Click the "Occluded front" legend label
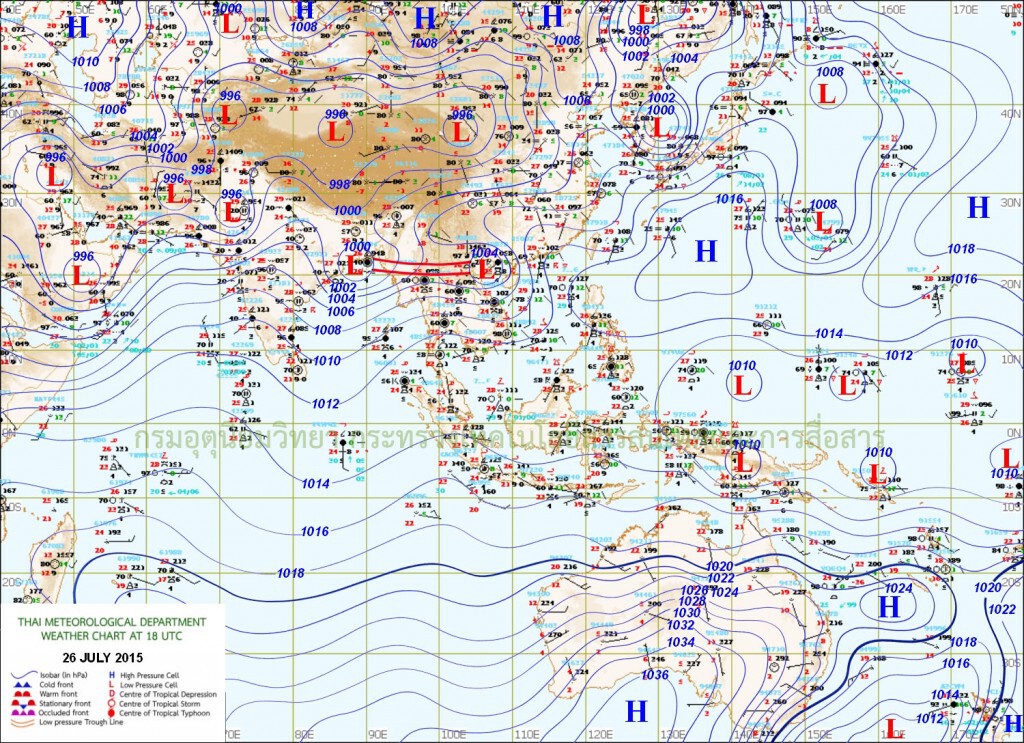 pos(63,713)
